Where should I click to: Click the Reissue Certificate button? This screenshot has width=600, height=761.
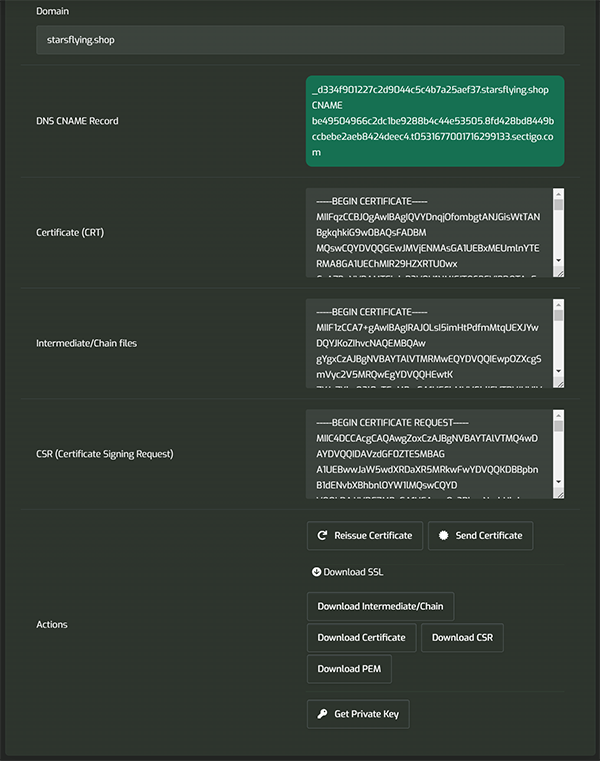pyautogui.click(x=365, y=536)
